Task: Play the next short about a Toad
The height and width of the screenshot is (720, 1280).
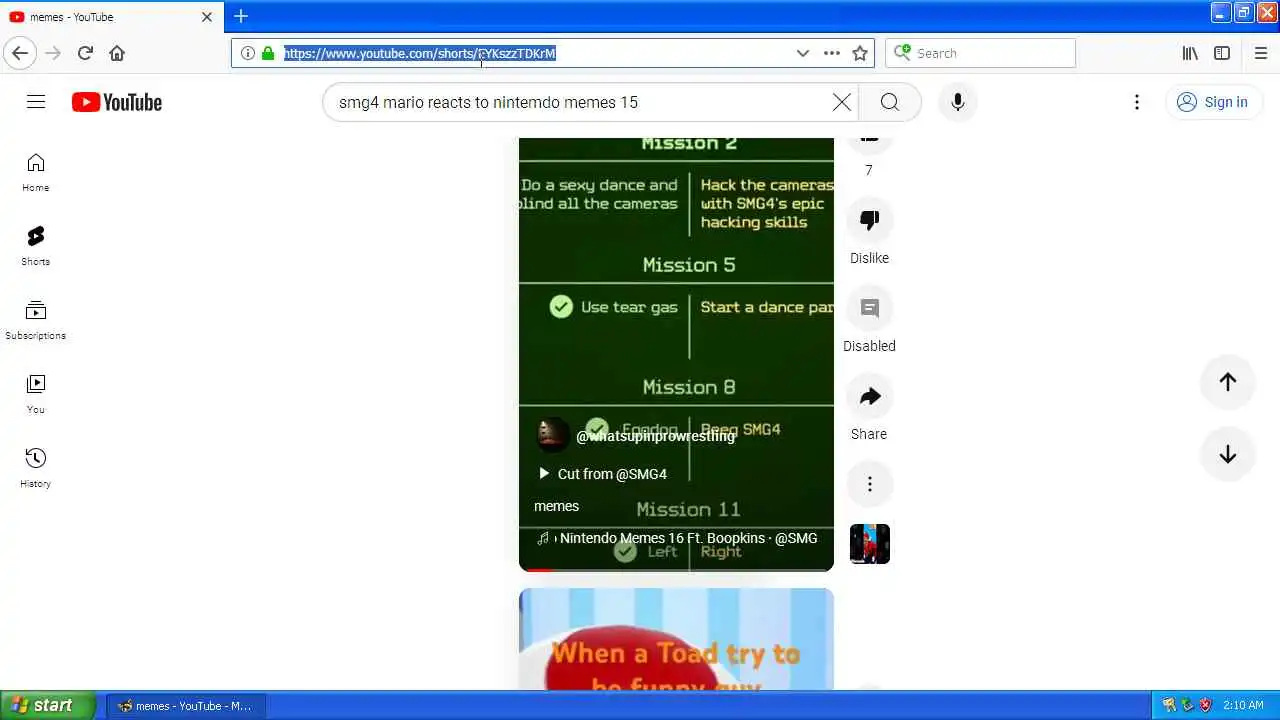Action: click(676, 639)
